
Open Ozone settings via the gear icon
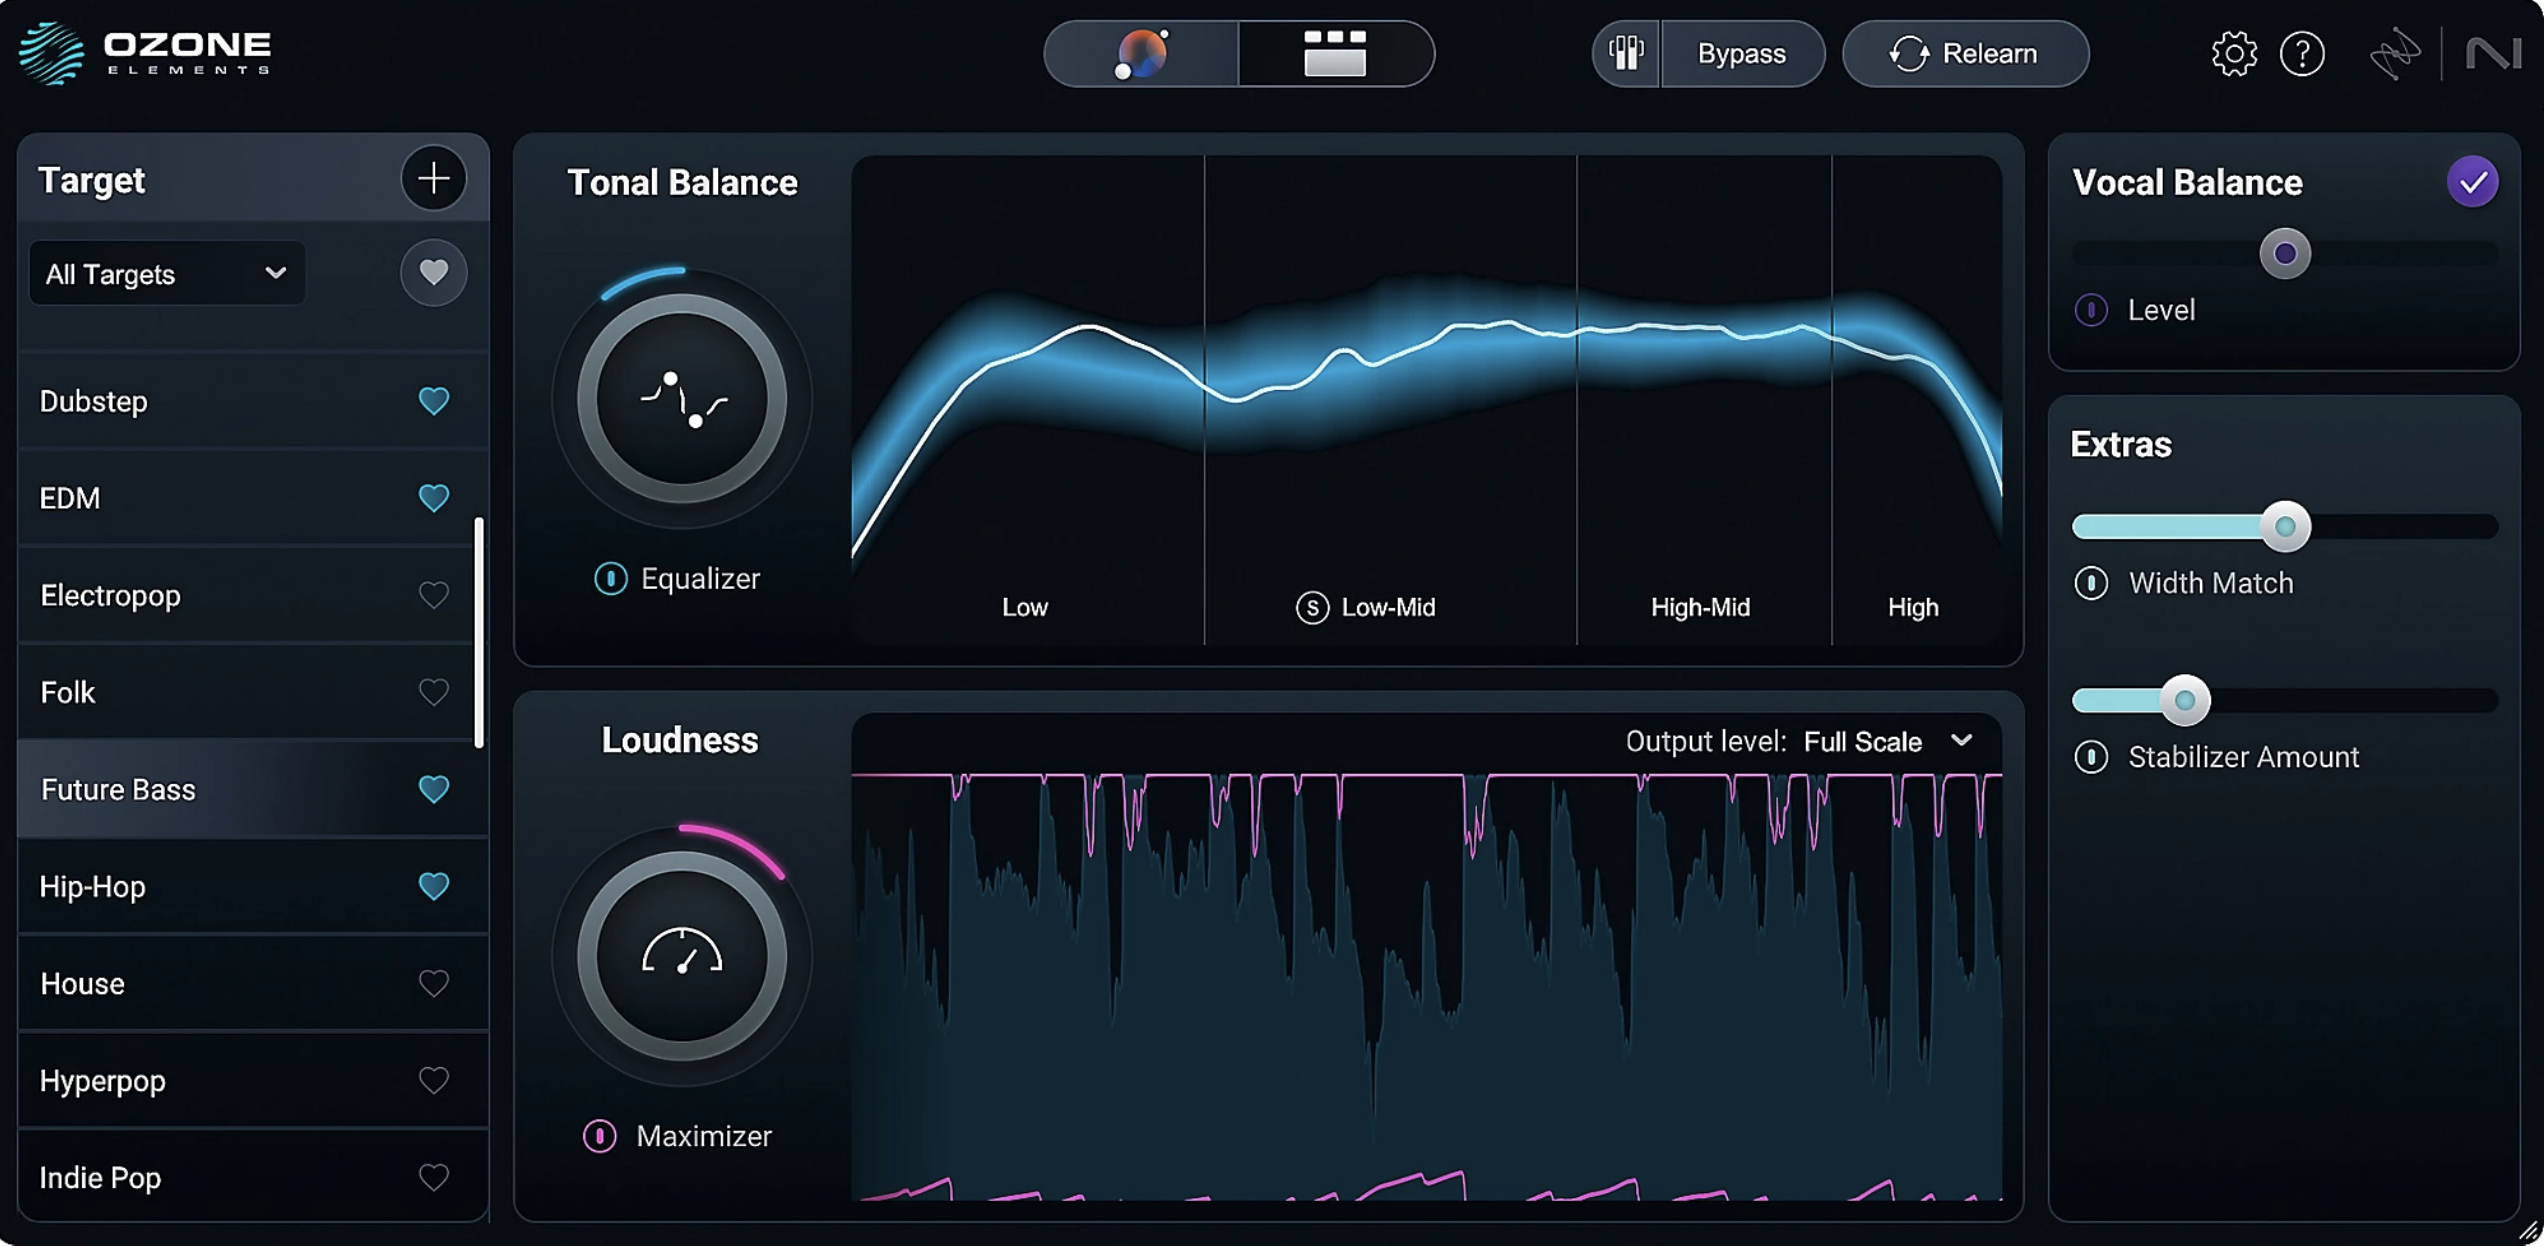pyautogui.click(x=2232, y=54)
